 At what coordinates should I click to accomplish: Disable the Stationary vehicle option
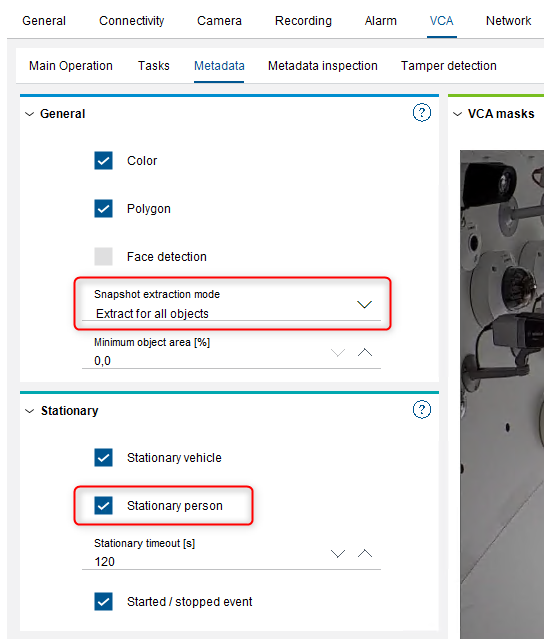point(104,458)
